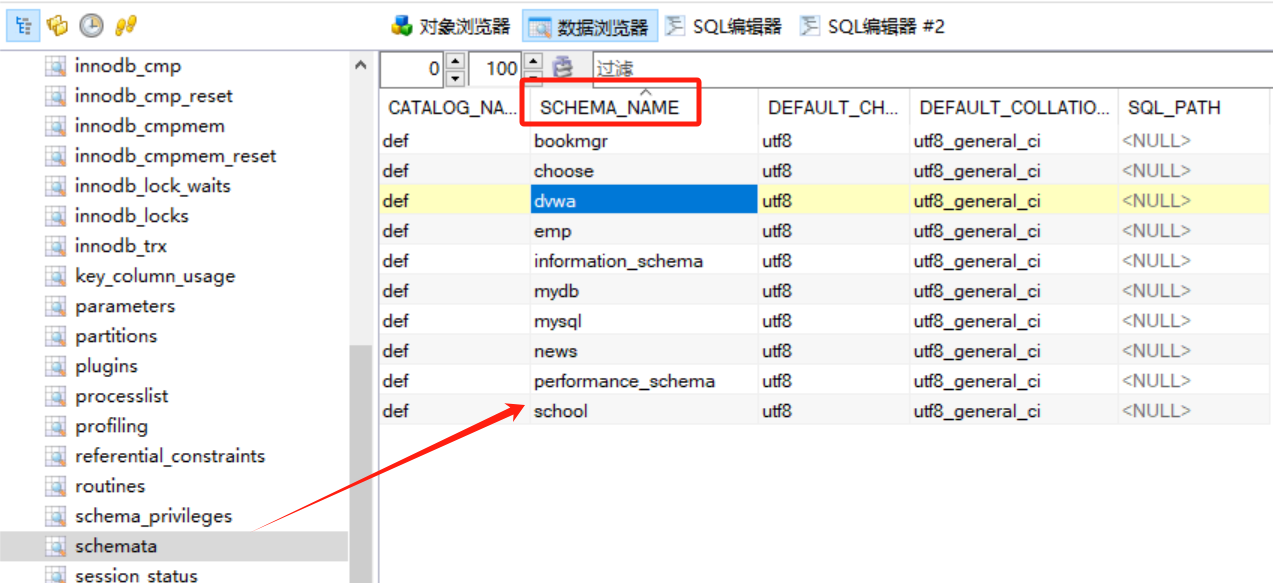
Task: Select the processlist table
Action: point(121,396)
